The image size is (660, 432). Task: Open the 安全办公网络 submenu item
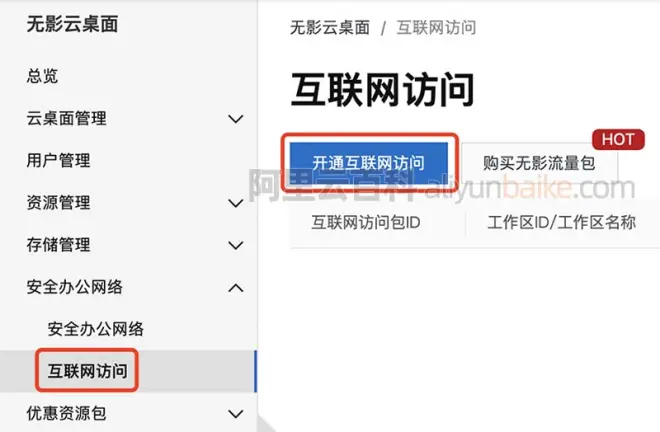point(96,329)
